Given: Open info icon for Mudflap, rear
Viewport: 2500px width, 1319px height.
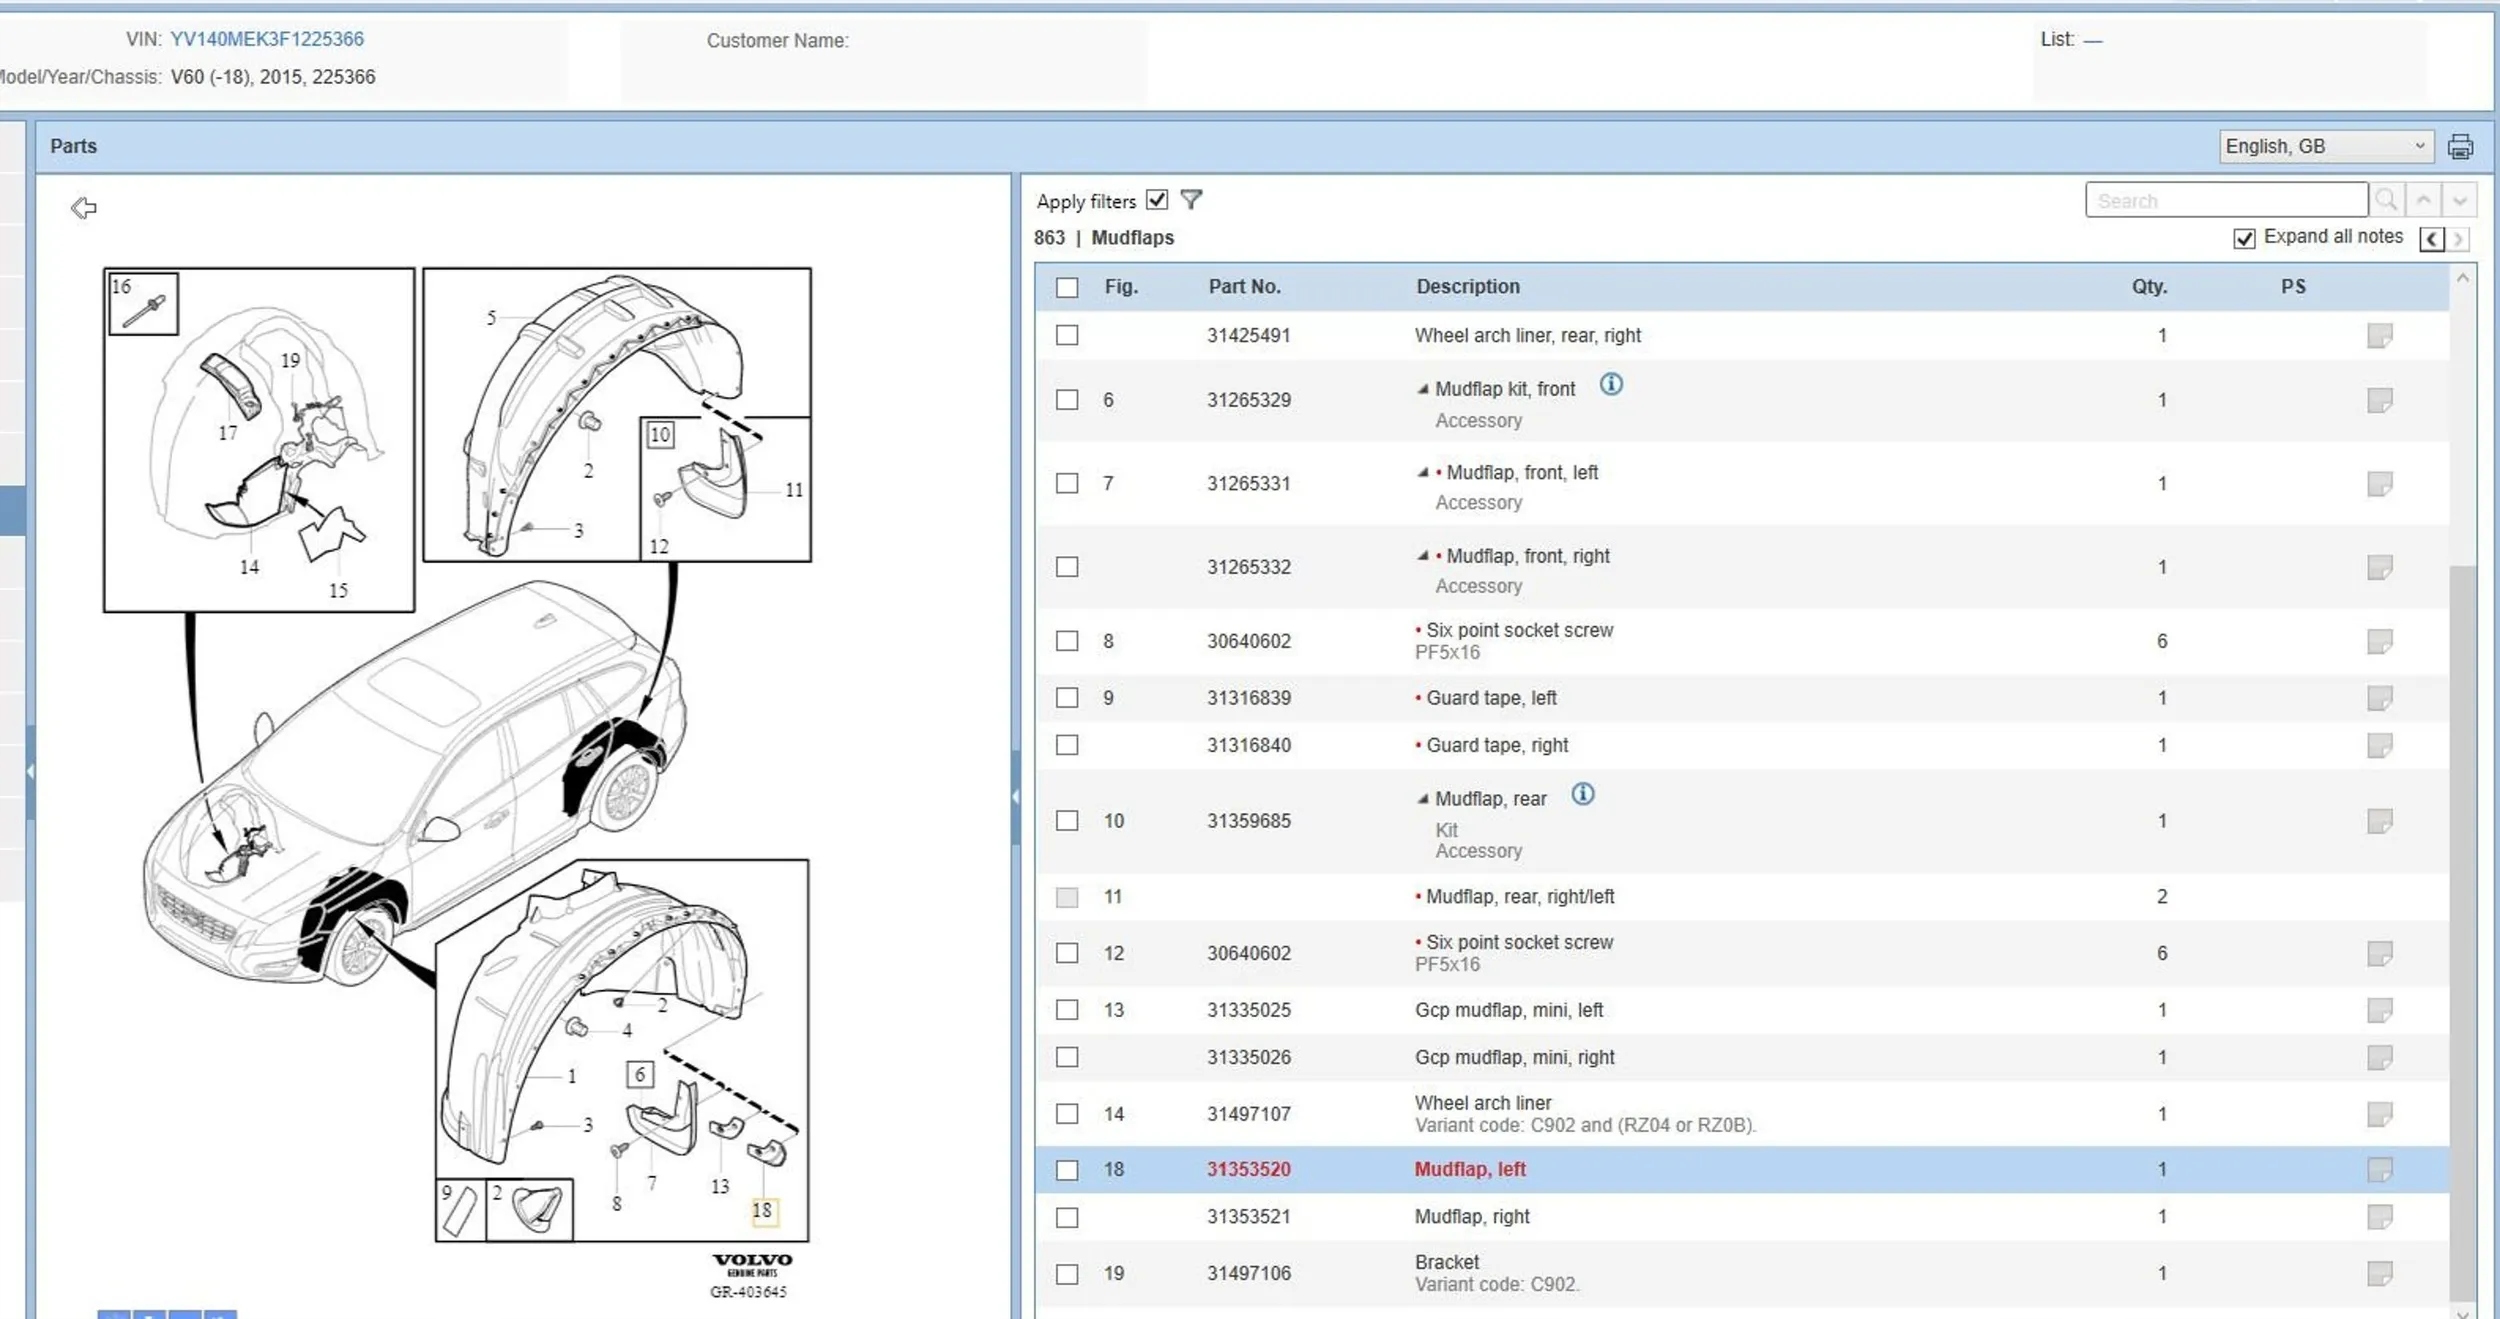Looking at the screenshot, I should click(1582, 795).
